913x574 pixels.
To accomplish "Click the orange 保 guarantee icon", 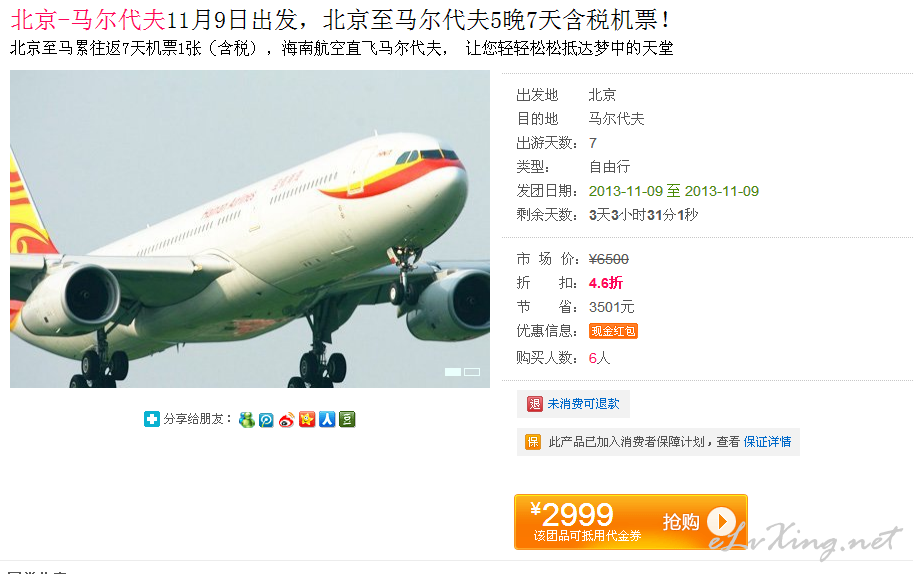I will (x=533, y=442).
